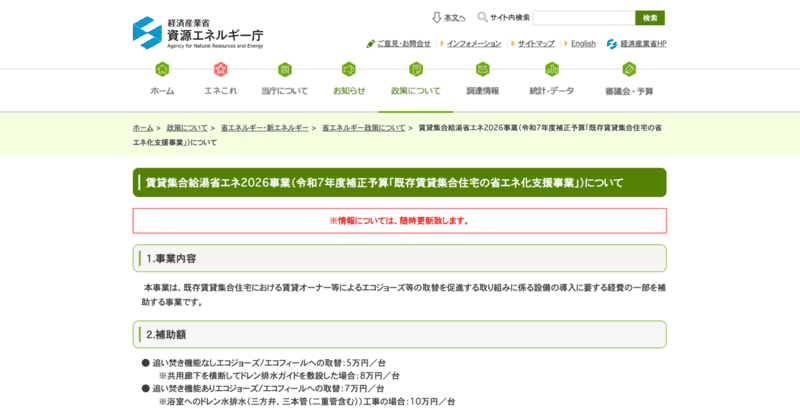
Task: Click the red star icon above エネこれ
Action: click(220, 69)
